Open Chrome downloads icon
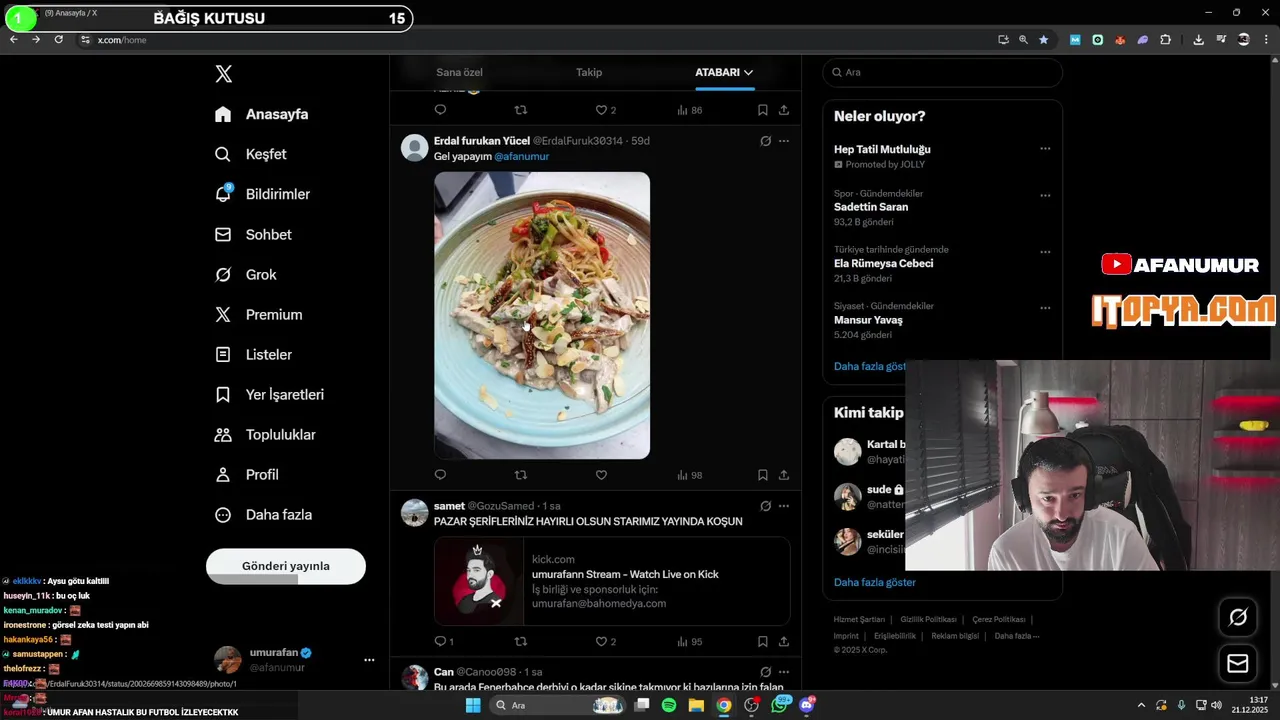This screenshot has width=1280, height=720. (1198, 40)
